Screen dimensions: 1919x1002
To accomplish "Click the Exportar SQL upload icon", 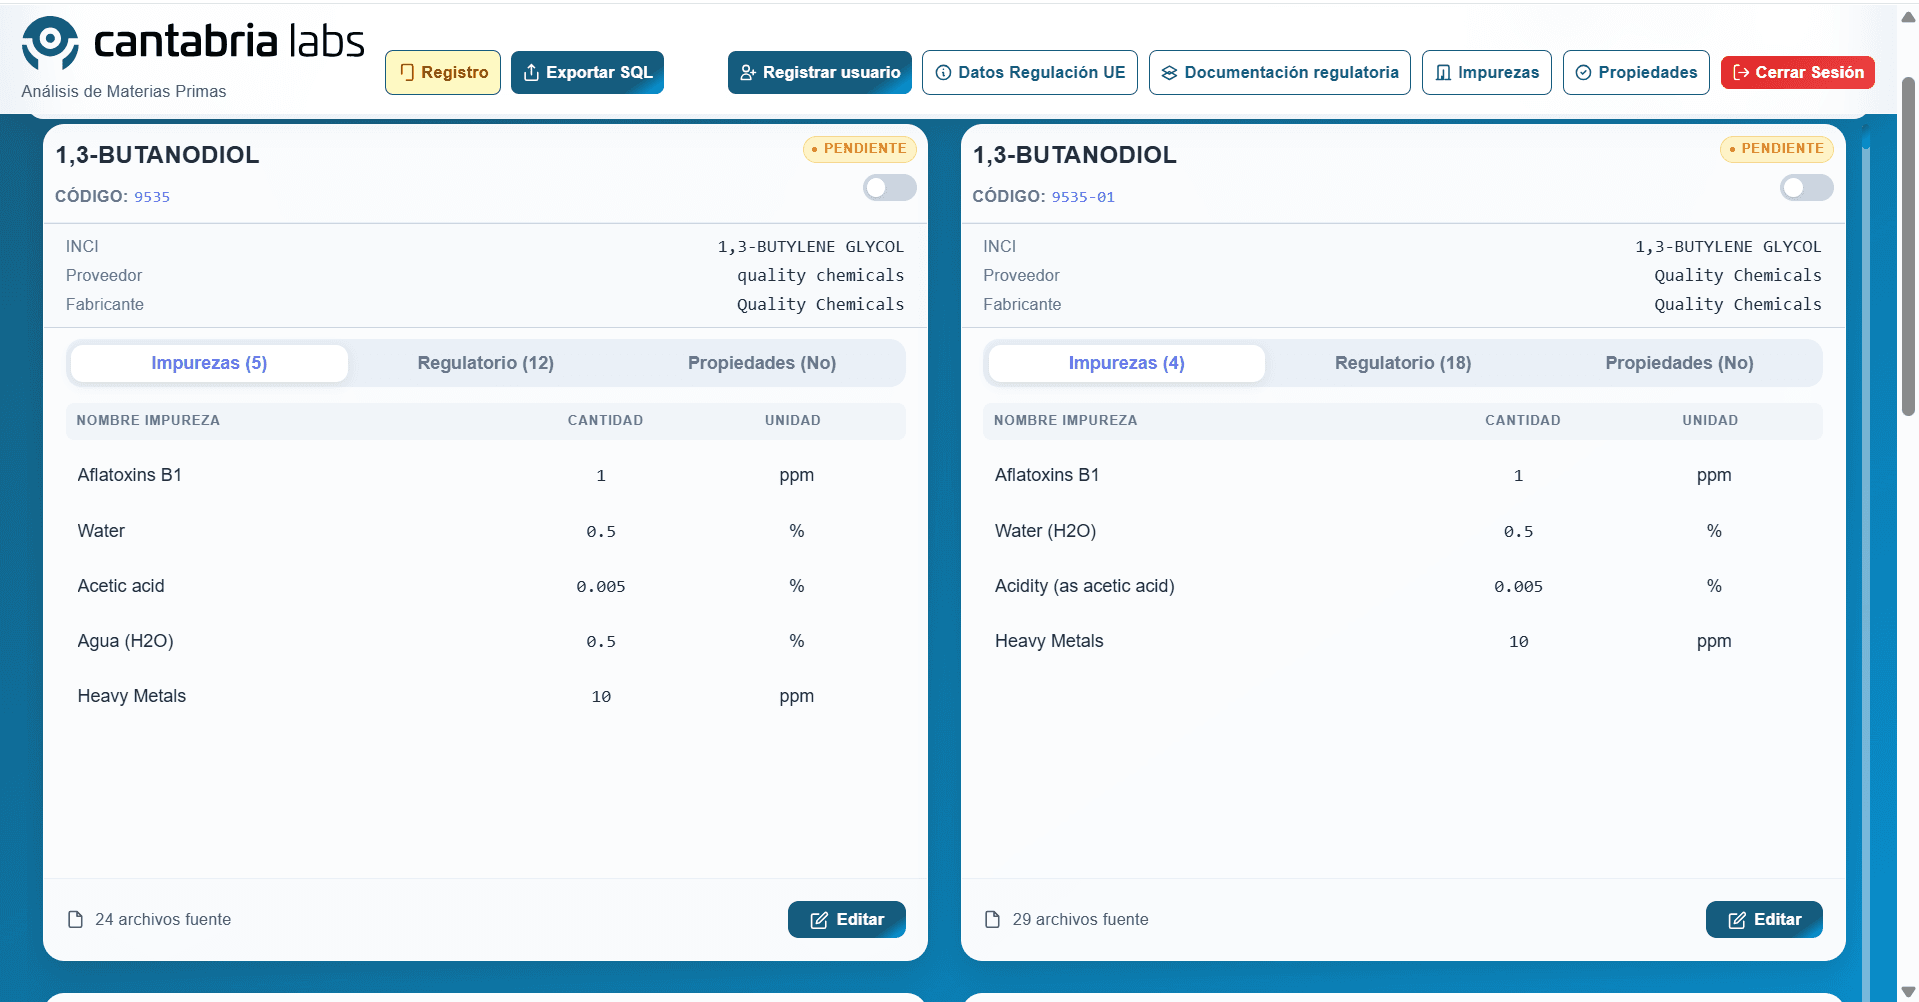I will (531, 72).
